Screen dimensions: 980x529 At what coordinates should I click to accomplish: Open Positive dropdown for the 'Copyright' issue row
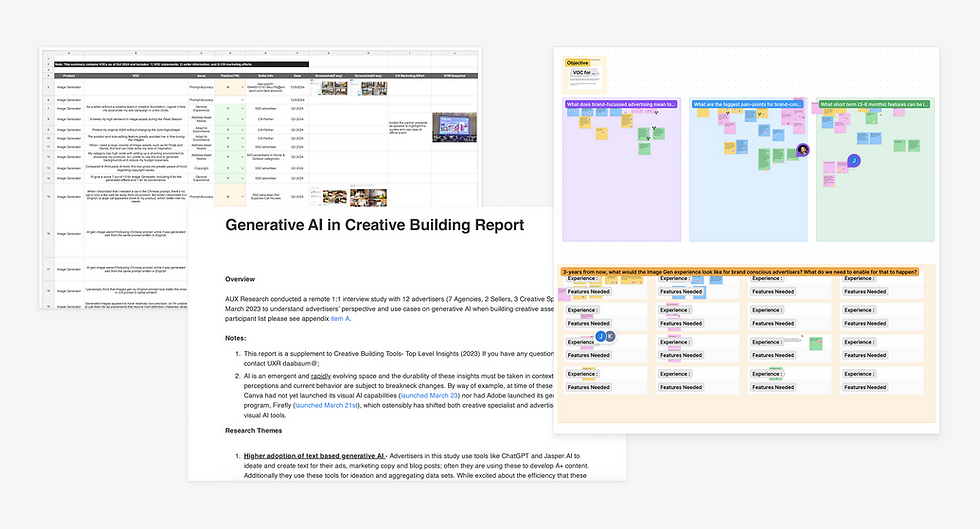(242, 168)
